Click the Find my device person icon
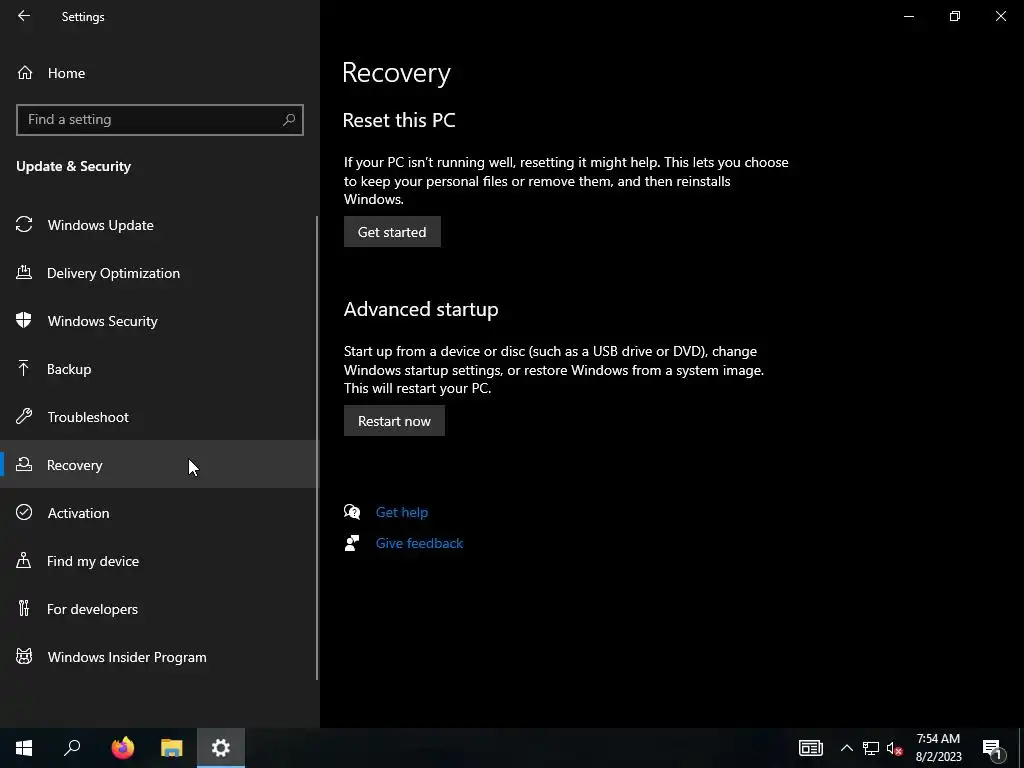This screenshot has width=1024, height=768. click(24, 560)
